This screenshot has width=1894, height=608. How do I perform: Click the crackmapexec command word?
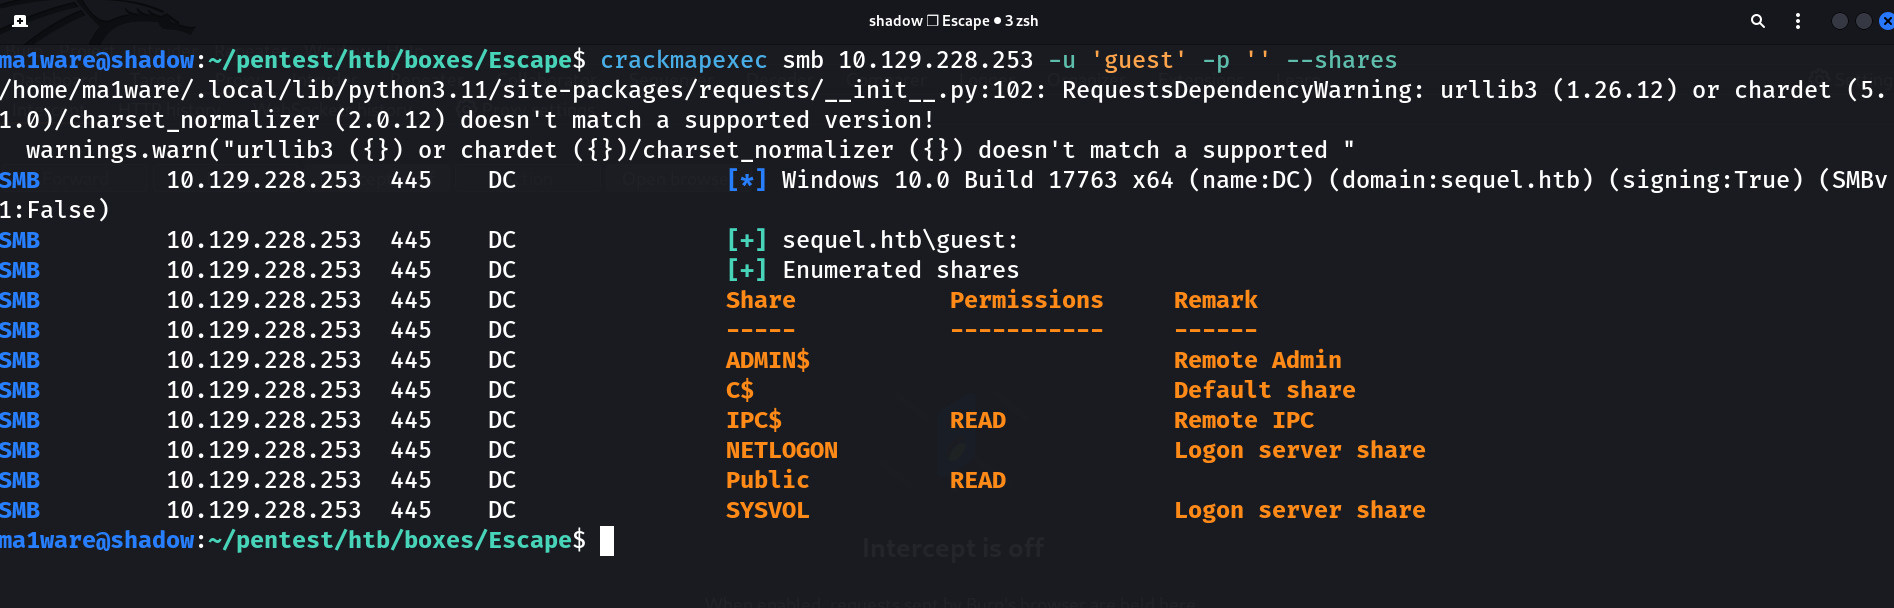pos(684,60)
